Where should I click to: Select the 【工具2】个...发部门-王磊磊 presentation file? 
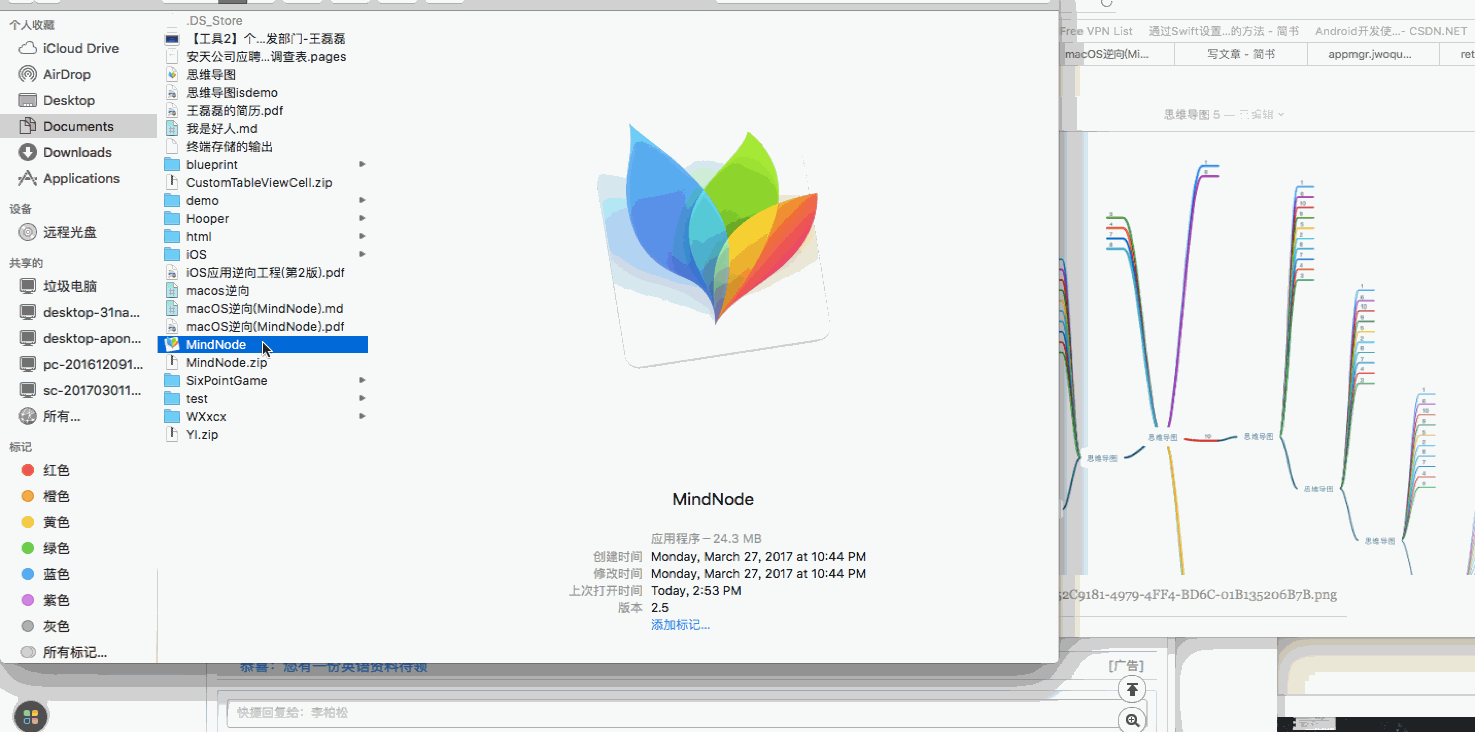pyautogui.click(x=265, y=38)
